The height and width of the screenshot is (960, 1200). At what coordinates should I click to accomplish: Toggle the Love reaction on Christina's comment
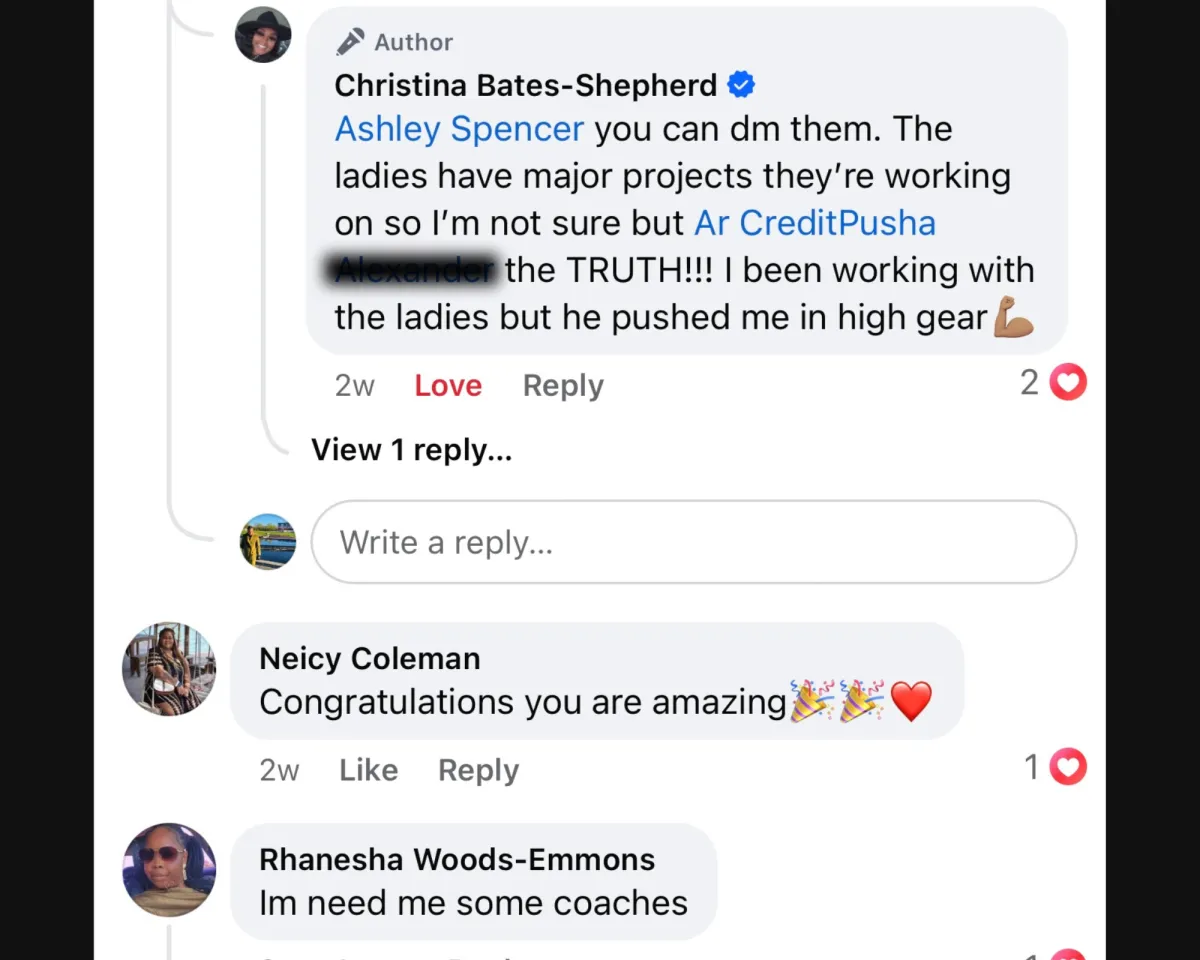point(448,386)
